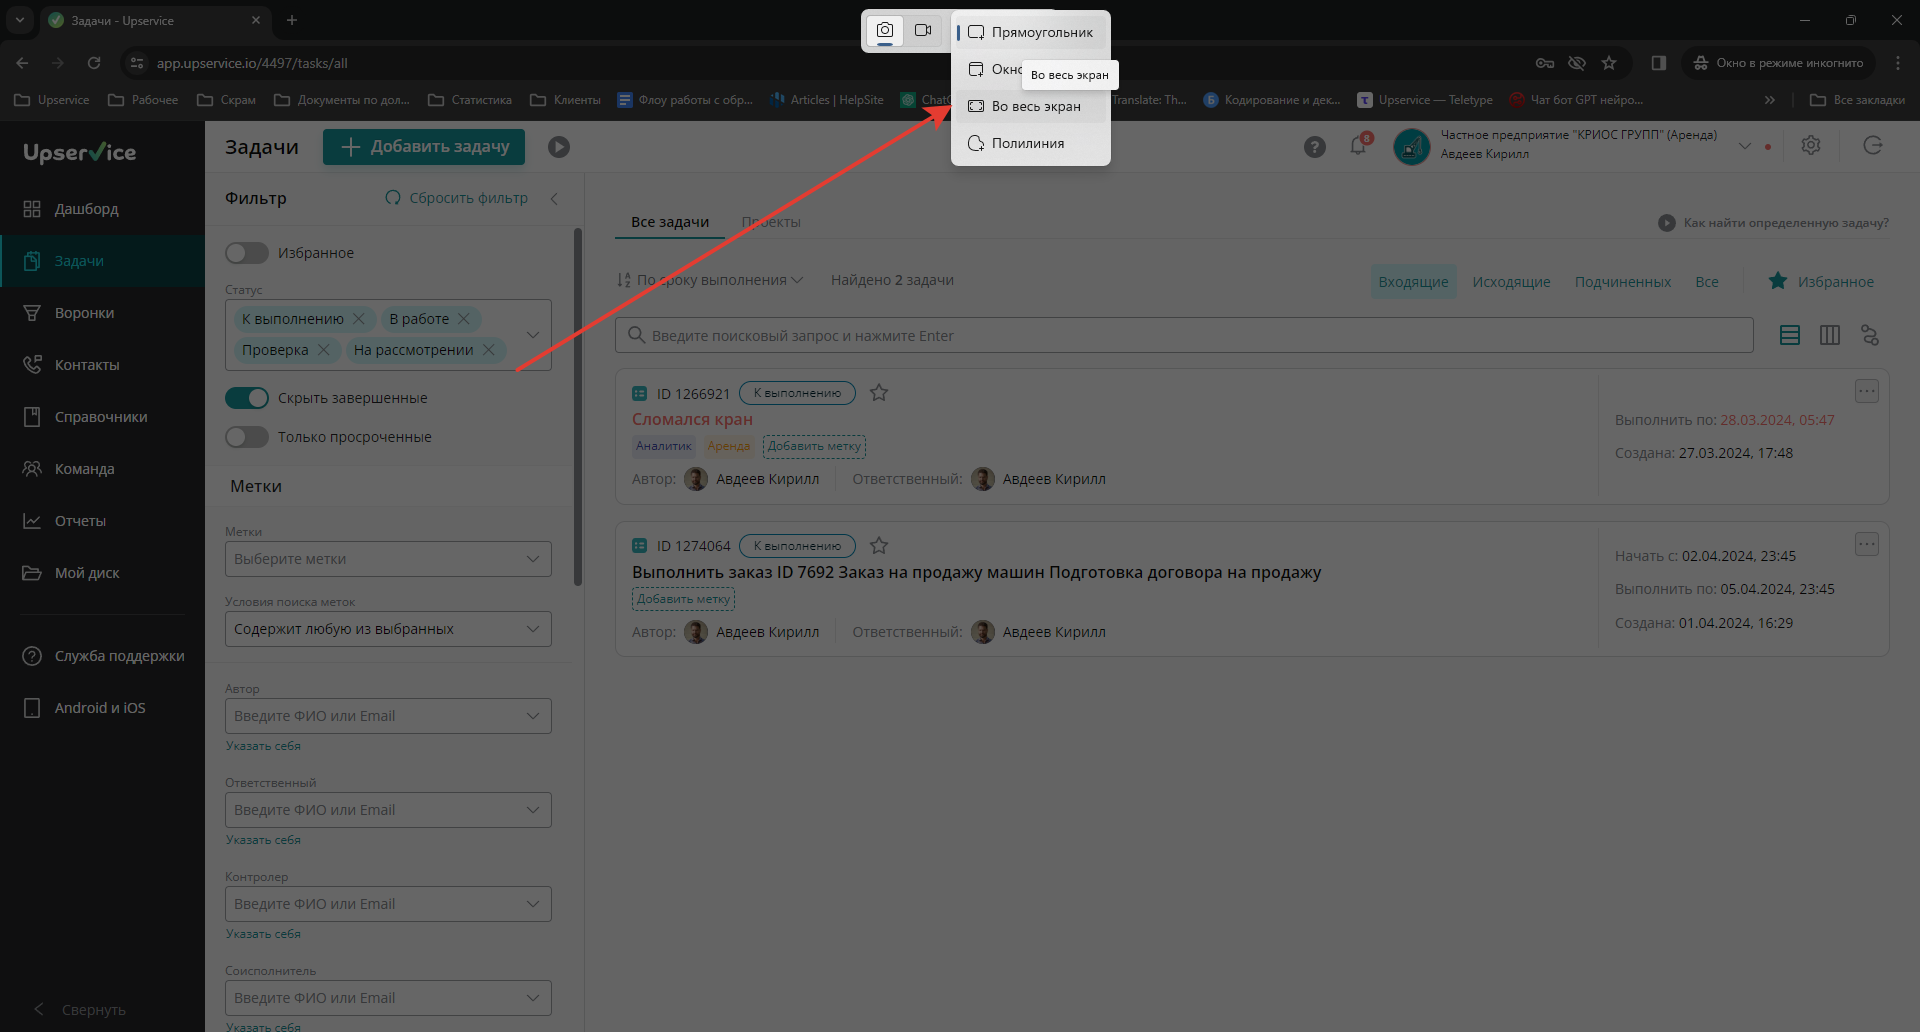The image size is (1920, 1032).
Task: Choose Полилиния snip mode
Action: [1031, 143]
